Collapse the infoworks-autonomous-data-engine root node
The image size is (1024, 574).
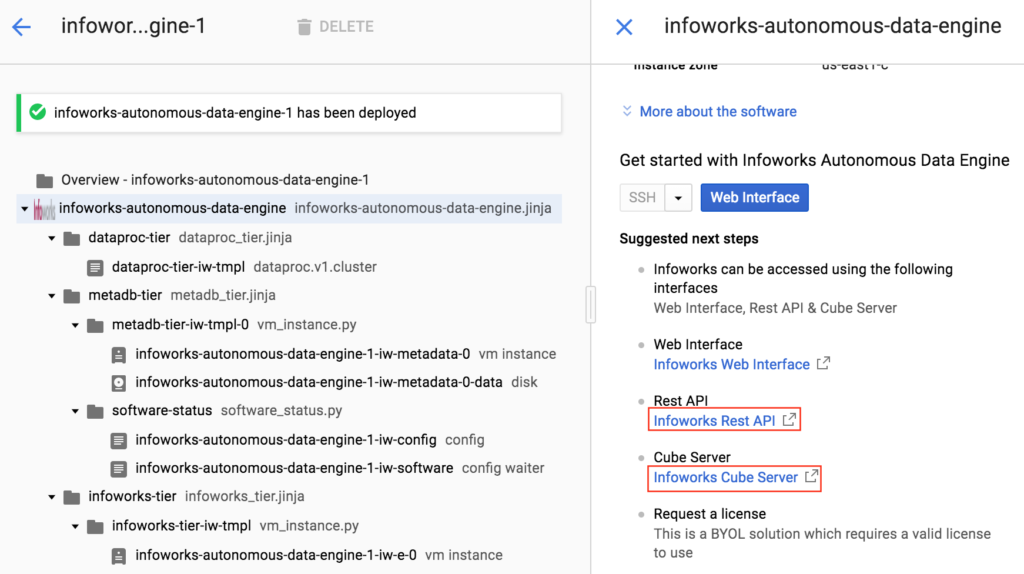click(x=25, y=209)
